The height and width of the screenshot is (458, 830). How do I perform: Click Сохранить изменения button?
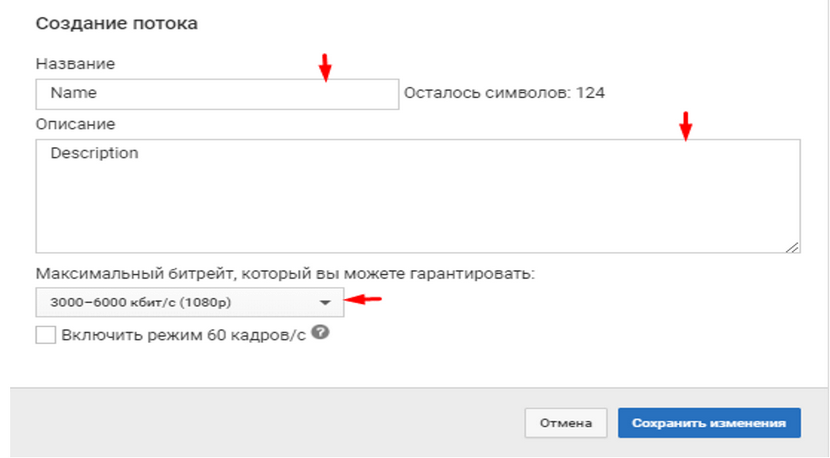[x=709, y=423]
